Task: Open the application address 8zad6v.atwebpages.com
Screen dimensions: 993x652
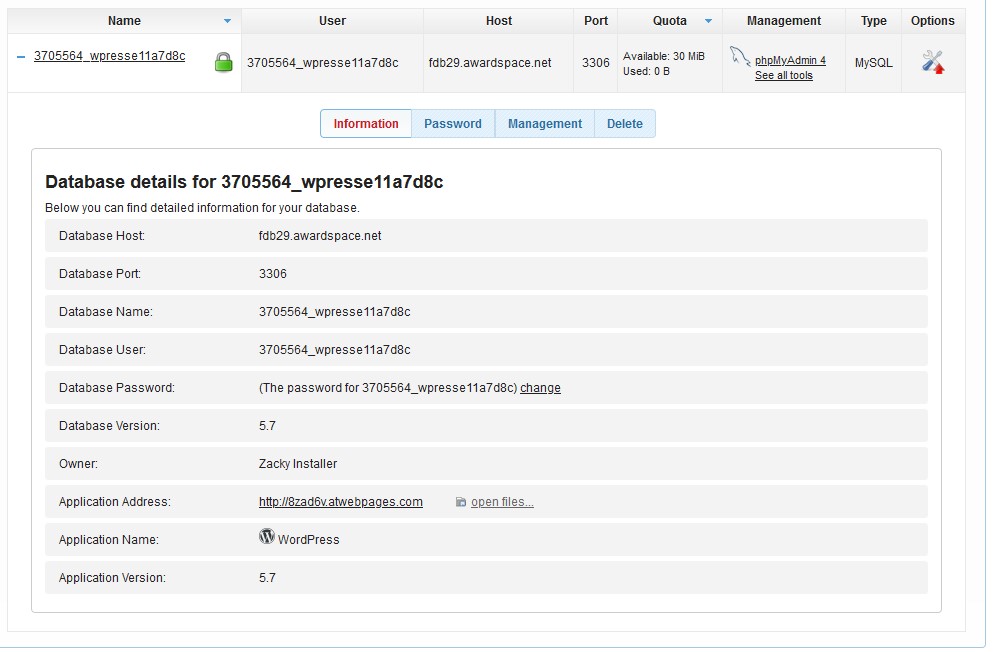Action: pos(341,501)
